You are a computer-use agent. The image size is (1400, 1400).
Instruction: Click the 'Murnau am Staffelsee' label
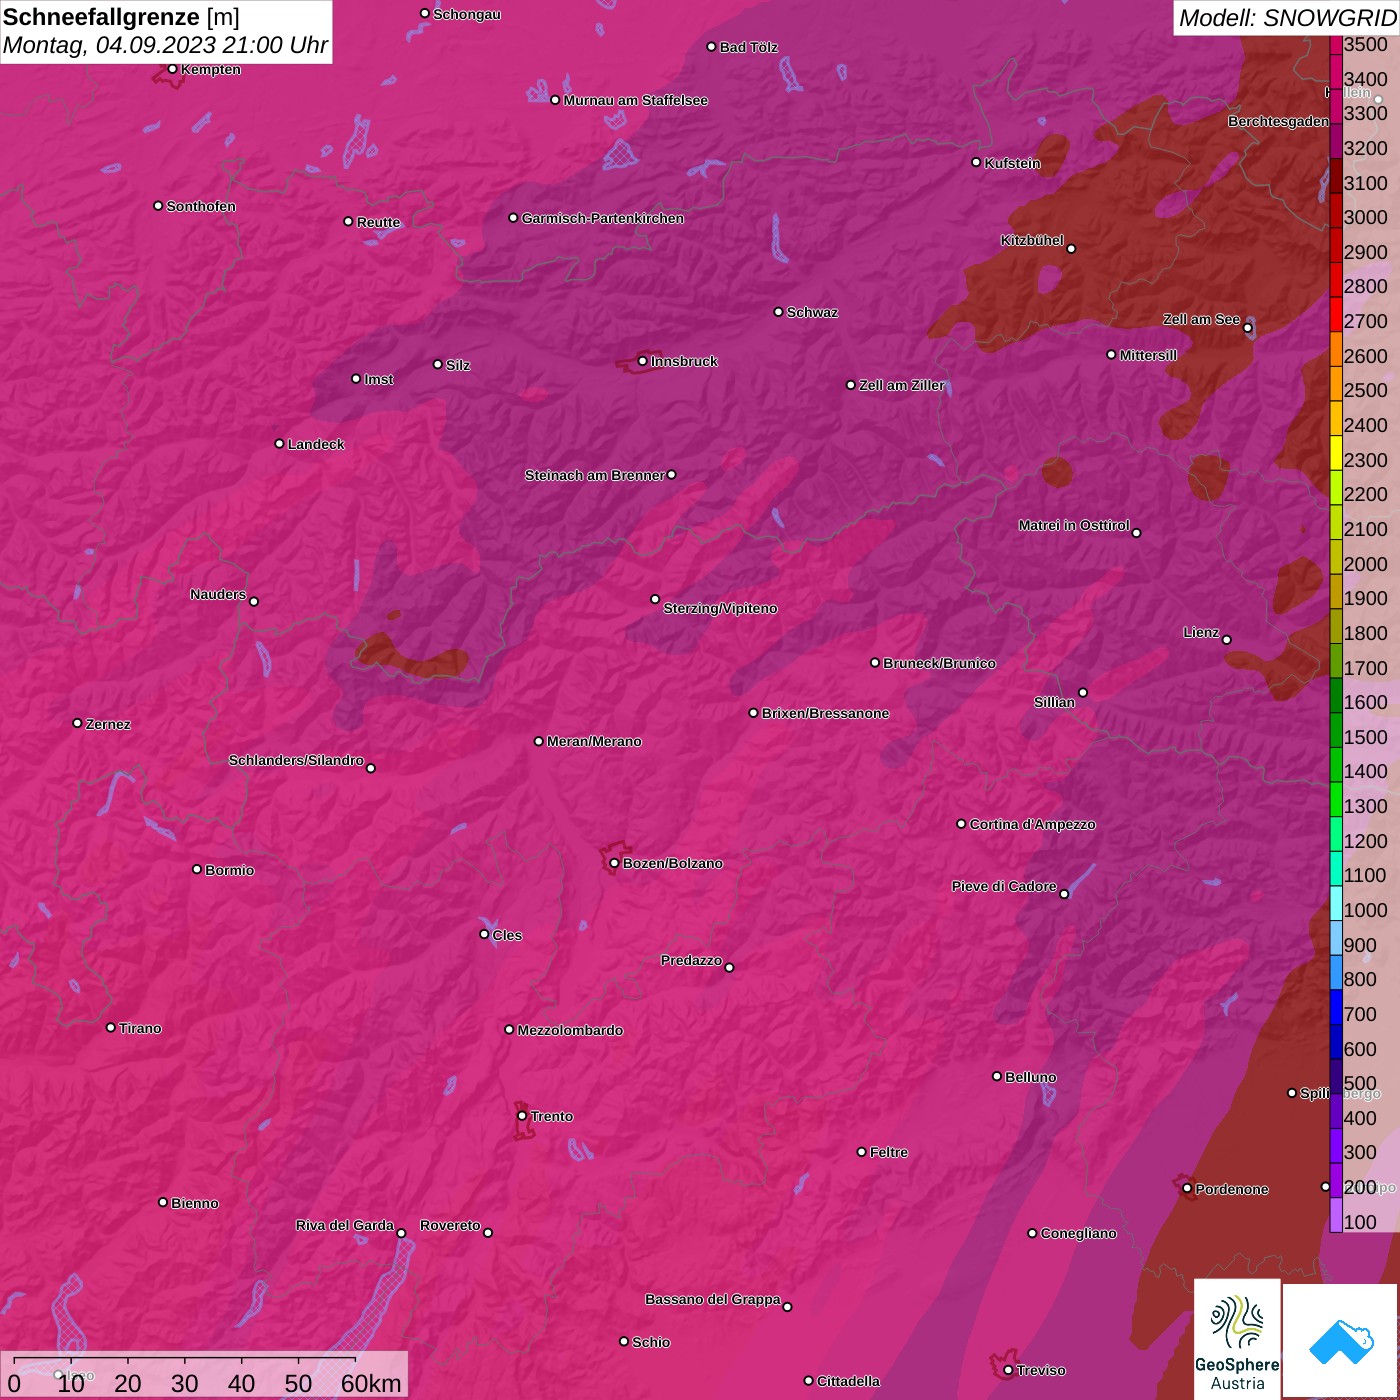click(x=636, y=100)
